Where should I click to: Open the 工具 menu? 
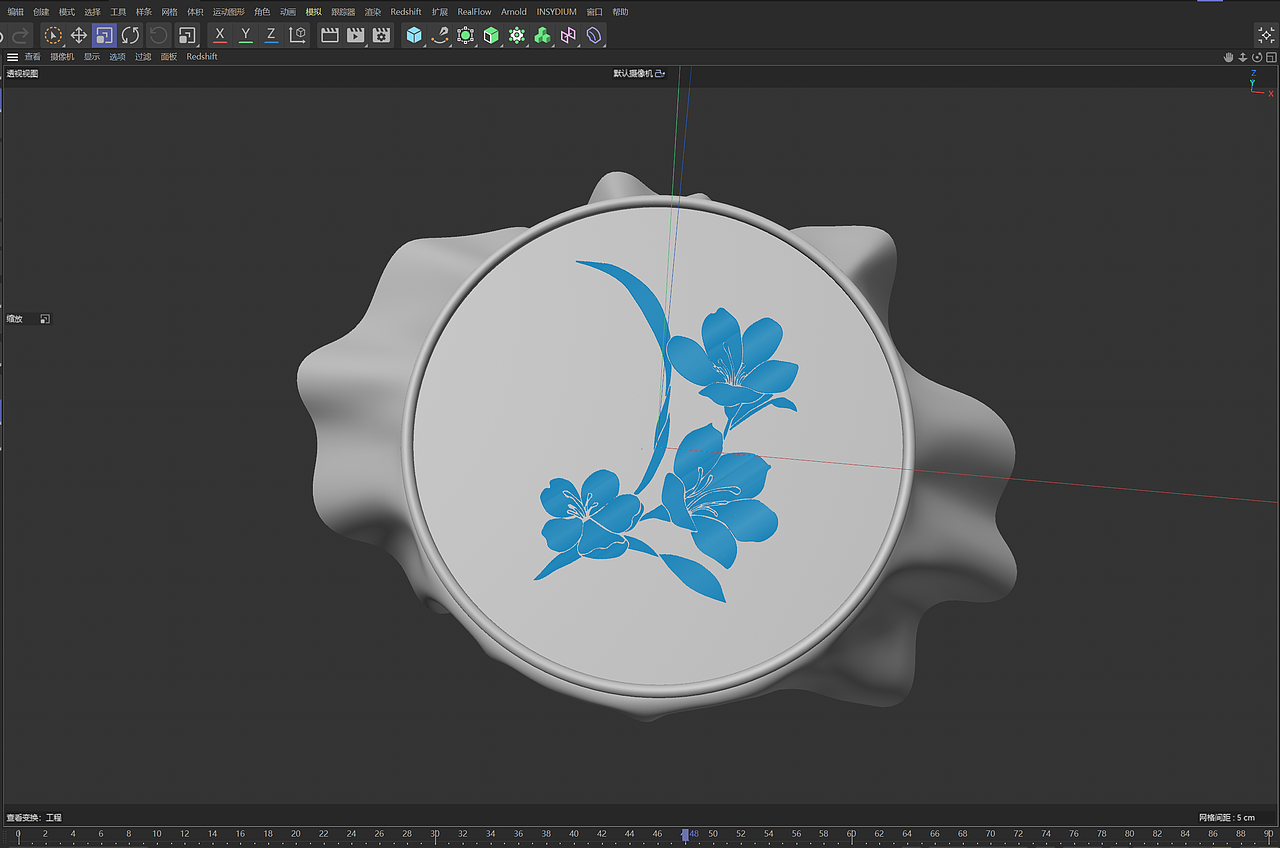pos(119,12)
